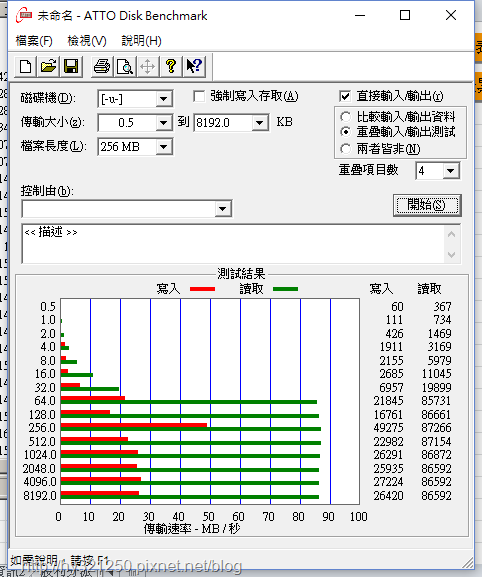Screen dimensions: 482x577
Task: Start the benchmark with 開始 button
Action: (427, 205)
